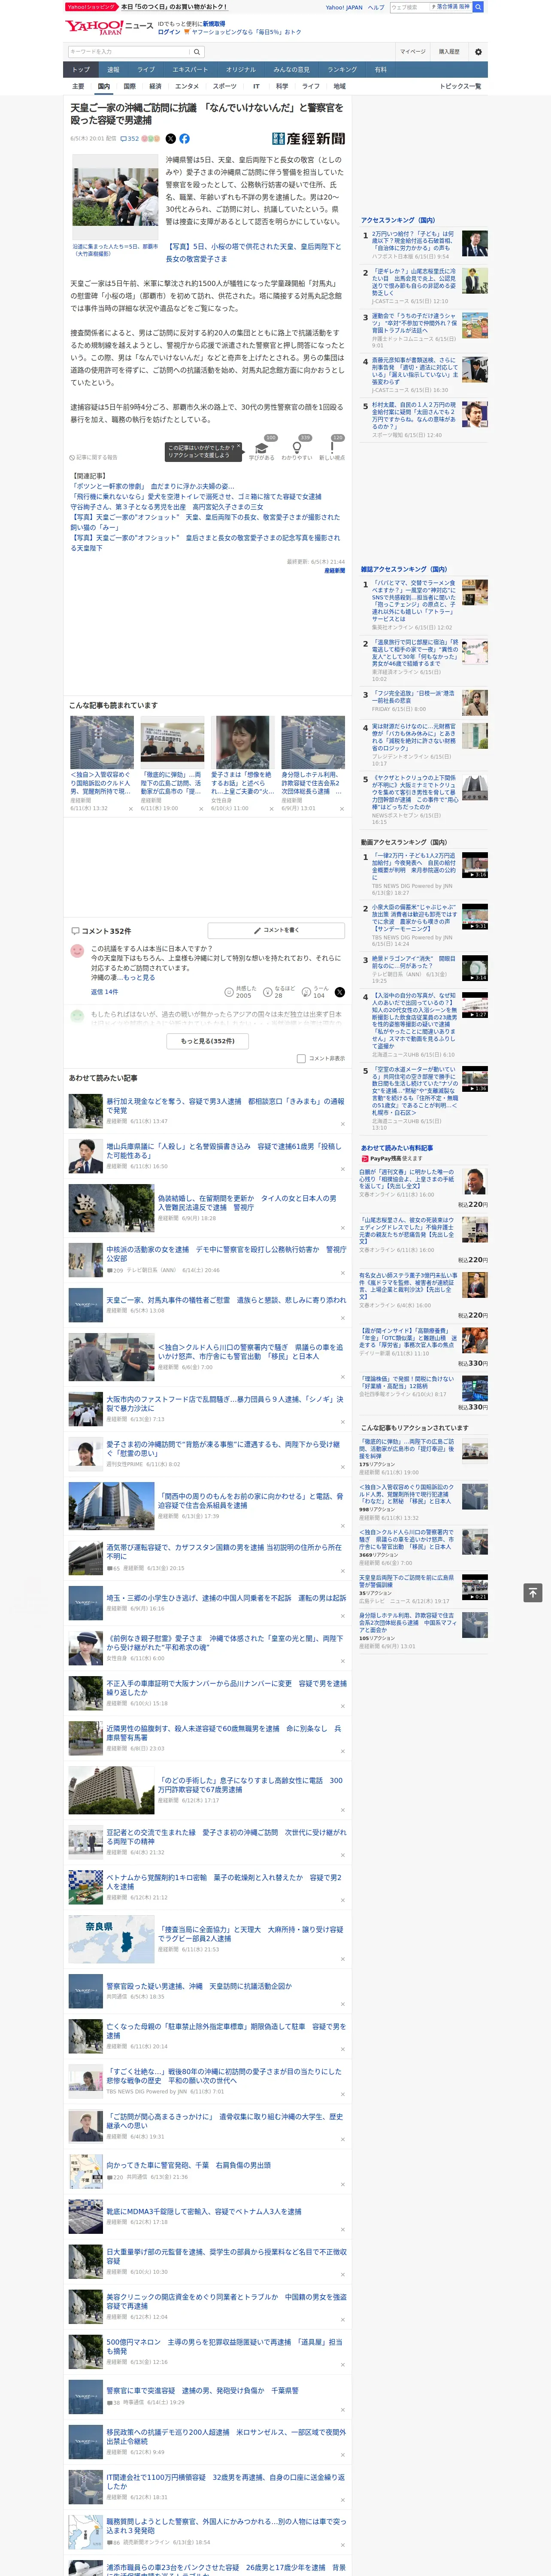Click the top-bar web search magnifier button
The image size is (551, 2576).
tap(478, 7)
